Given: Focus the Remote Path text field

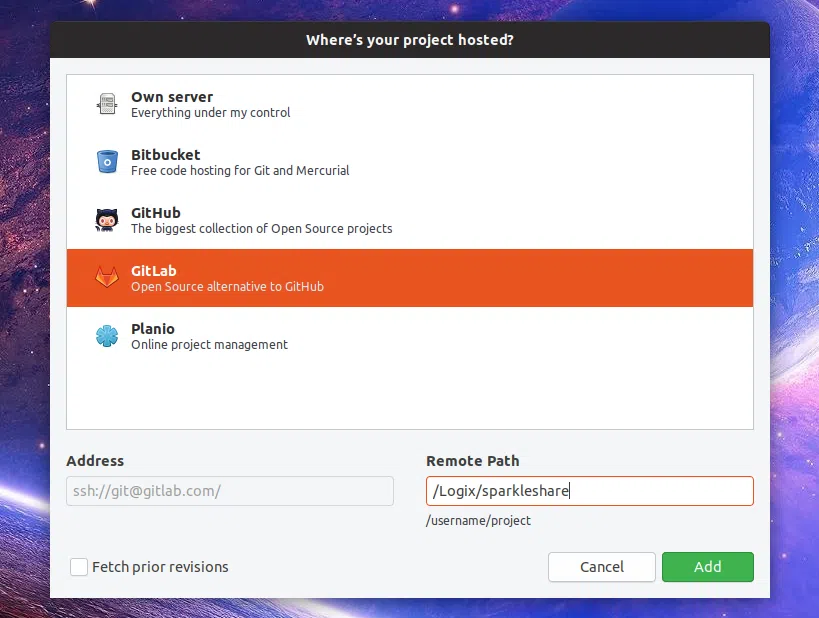Looking at the screenshot, I should click(x=589, y=491).
